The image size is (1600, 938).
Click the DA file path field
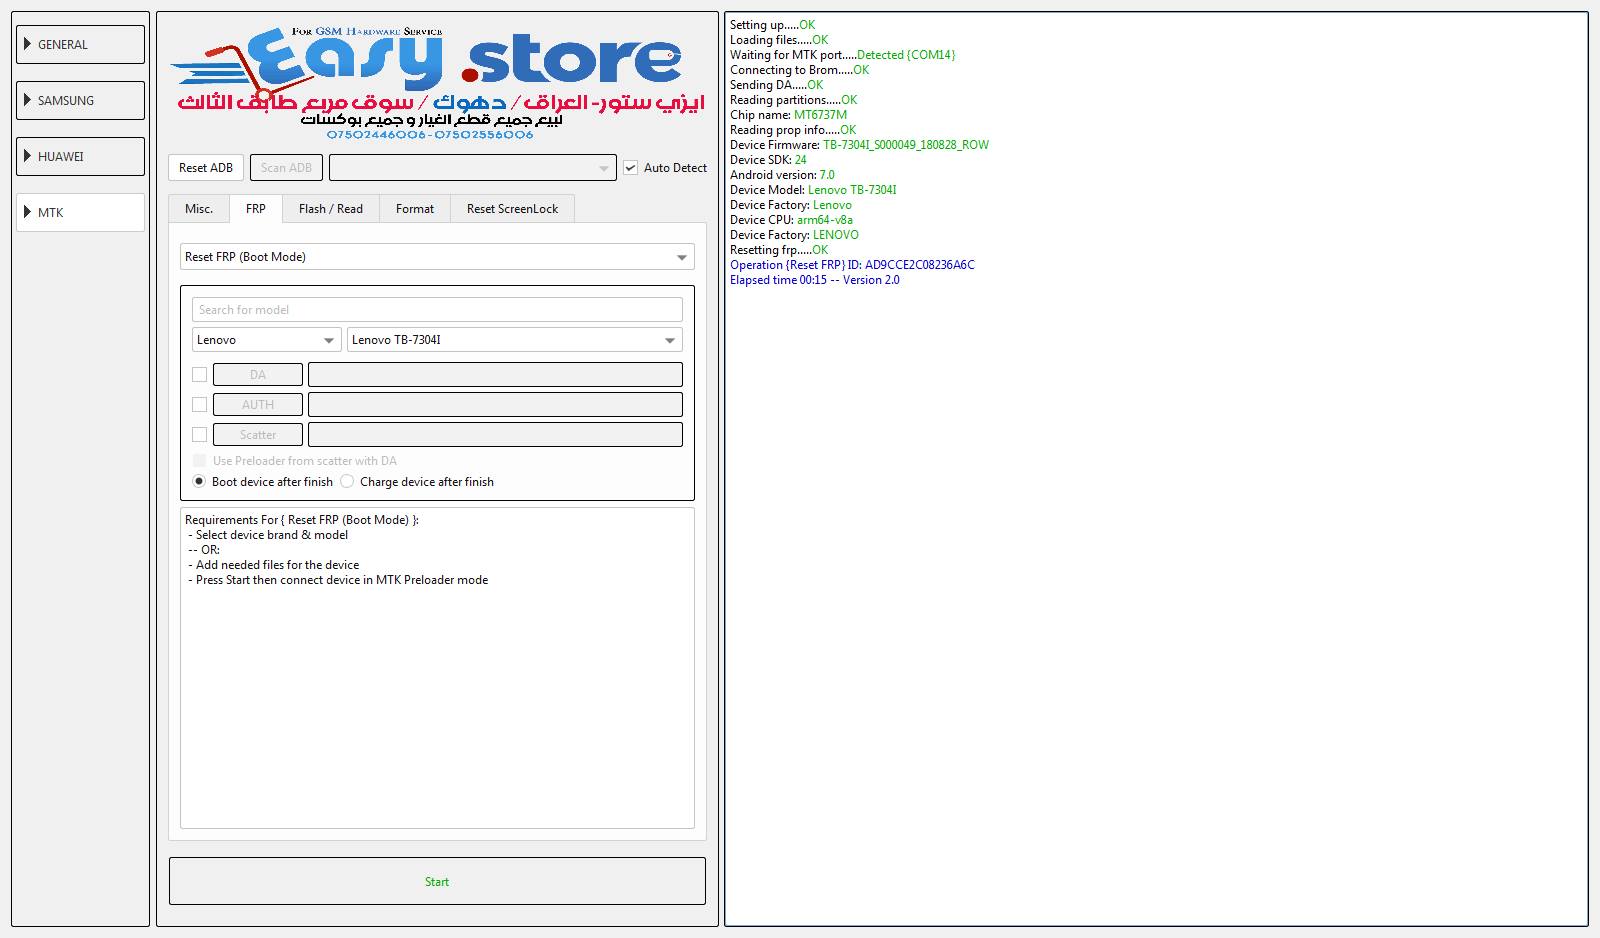pos(495,375)
